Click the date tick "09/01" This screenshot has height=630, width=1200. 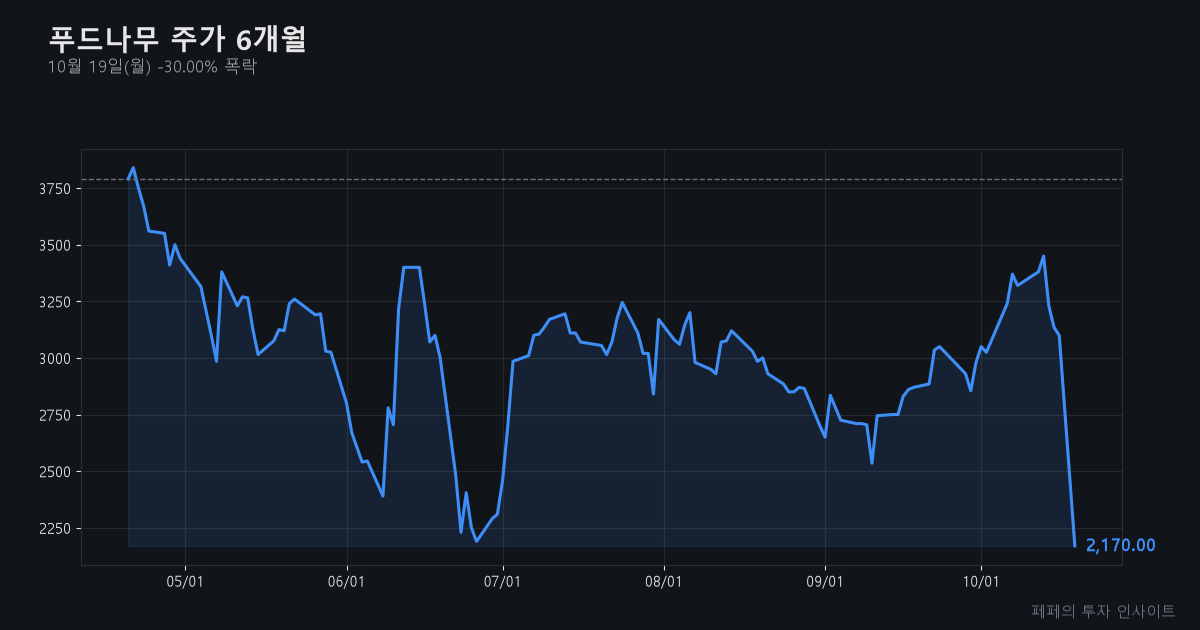[x=825, y=582]
